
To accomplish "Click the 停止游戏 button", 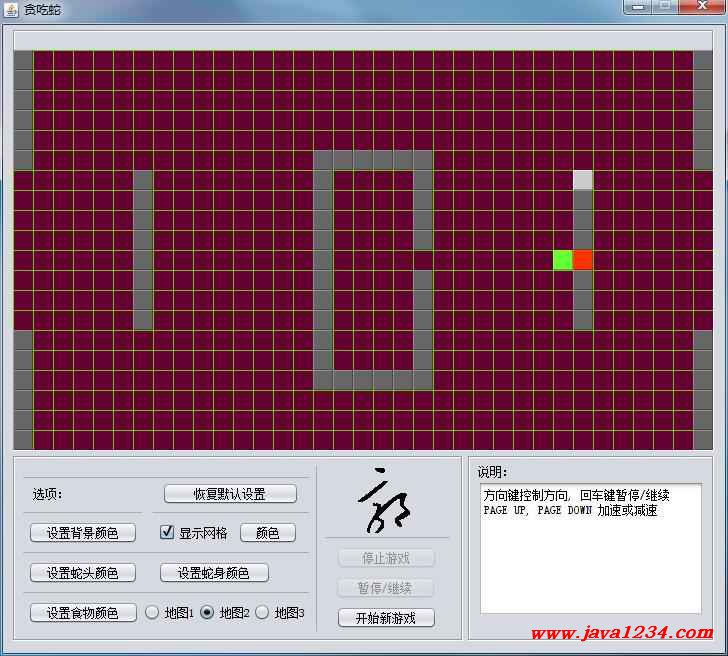I will coord(386,558).
